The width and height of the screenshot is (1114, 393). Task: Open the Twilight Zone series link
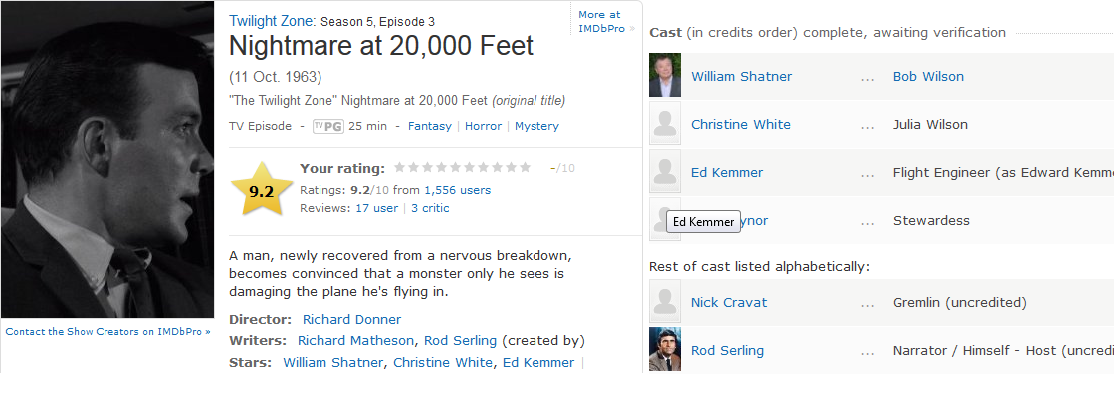[272, 21]
